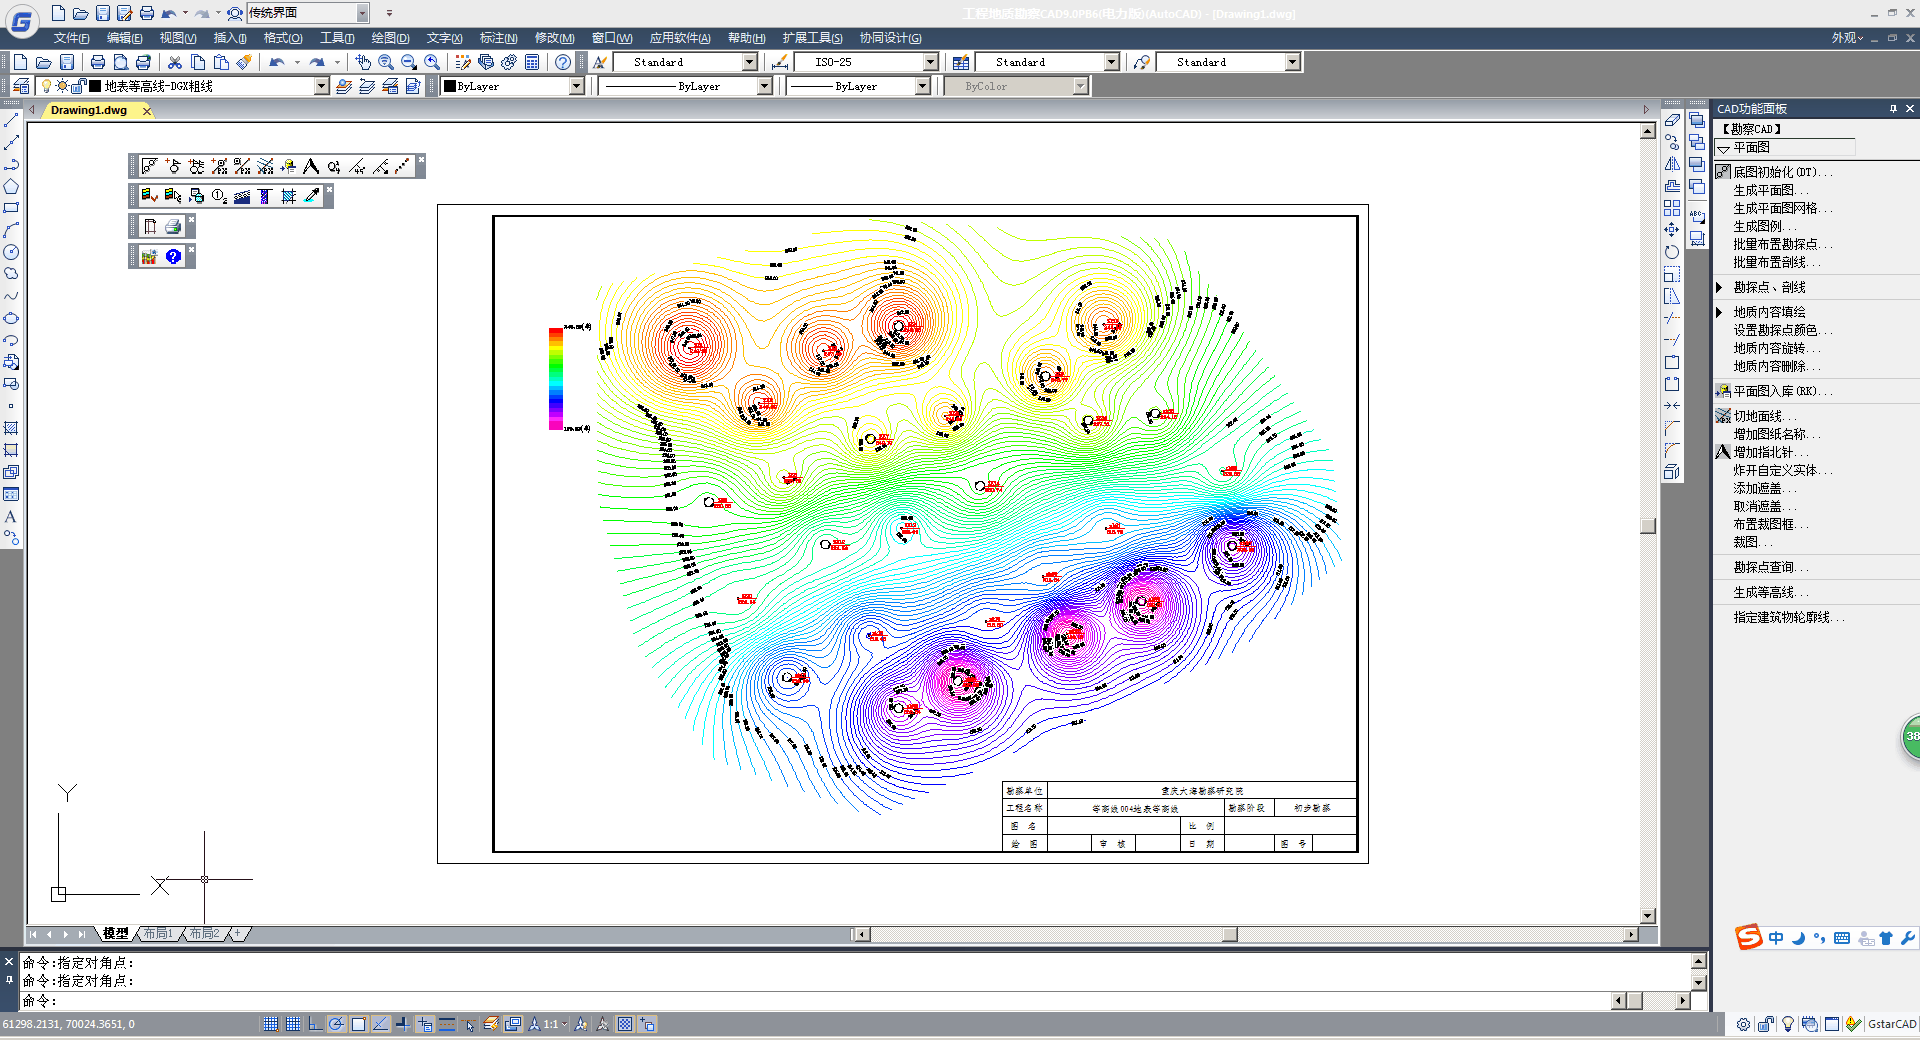Open the layer name dropdown
The height and width of the screenshot is (1040, 1920).
click(x=321, y=87)
